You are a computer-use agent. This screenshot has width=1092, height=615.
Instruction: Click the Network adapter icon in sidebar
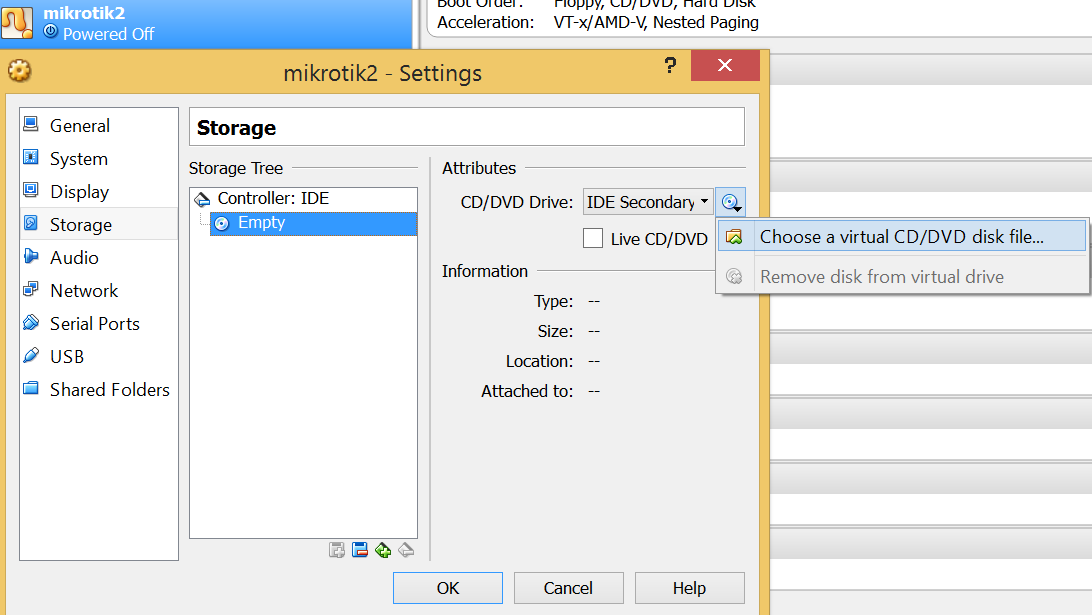pyautogui.click(x=31, y=288)
